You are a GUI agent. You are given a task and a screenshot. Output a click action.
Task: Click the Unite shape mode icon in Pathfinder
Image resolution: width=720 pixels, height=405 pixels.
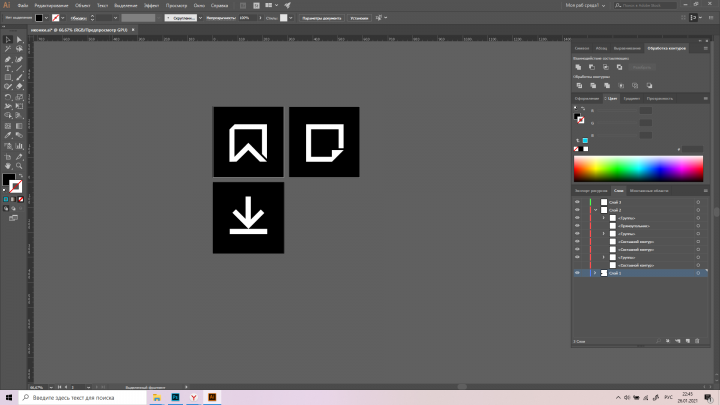pos(578,67)
